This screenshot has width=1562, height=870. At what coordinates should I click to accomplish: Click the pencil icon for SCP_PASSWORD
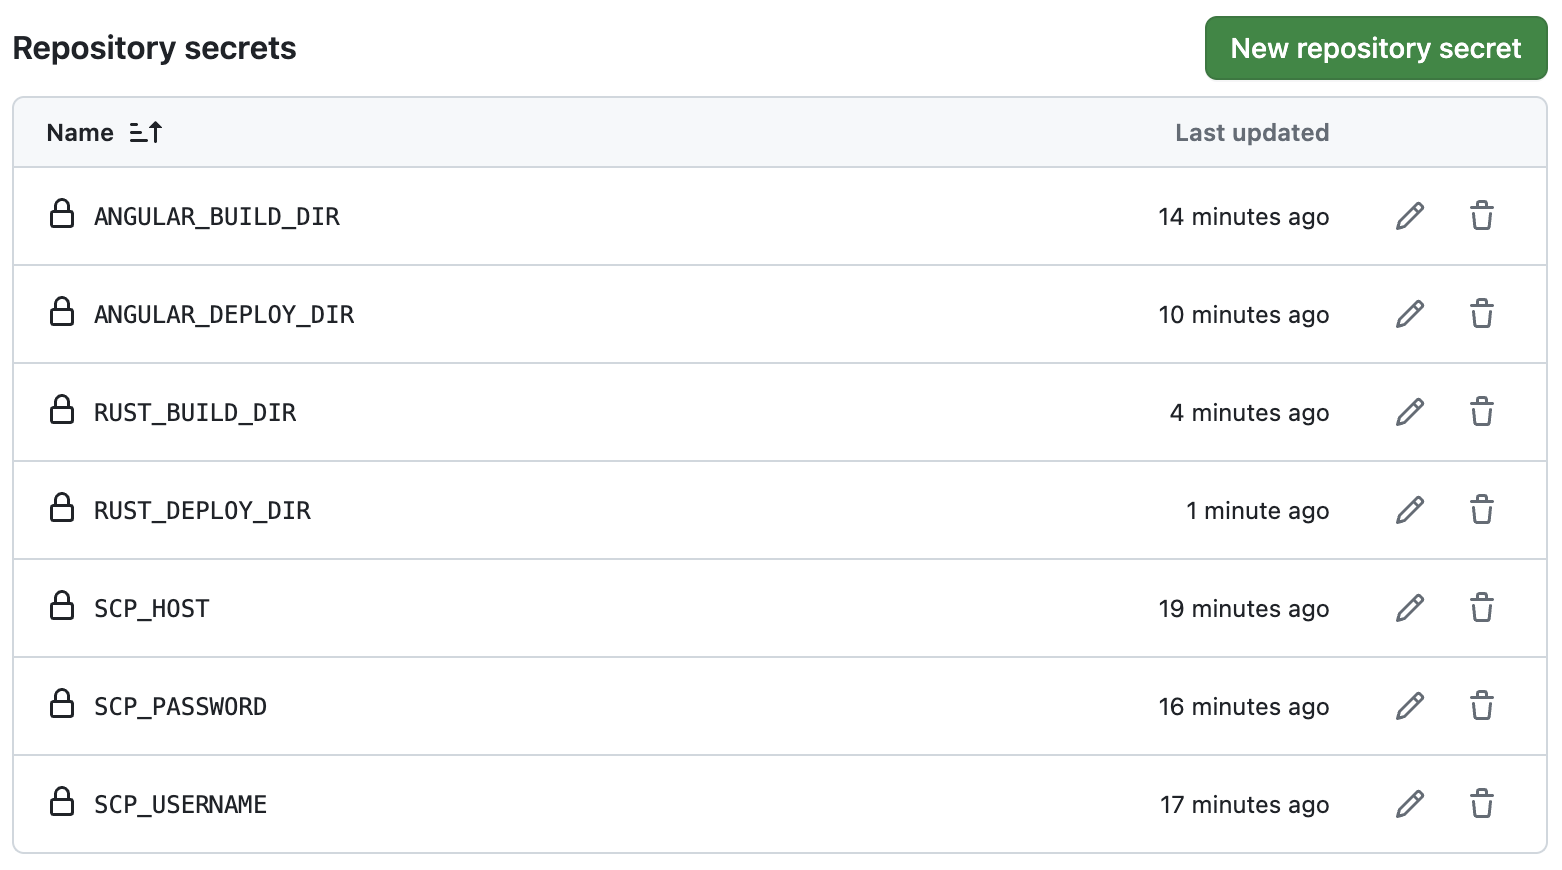pyautogui.click(x=1409, y=706)
